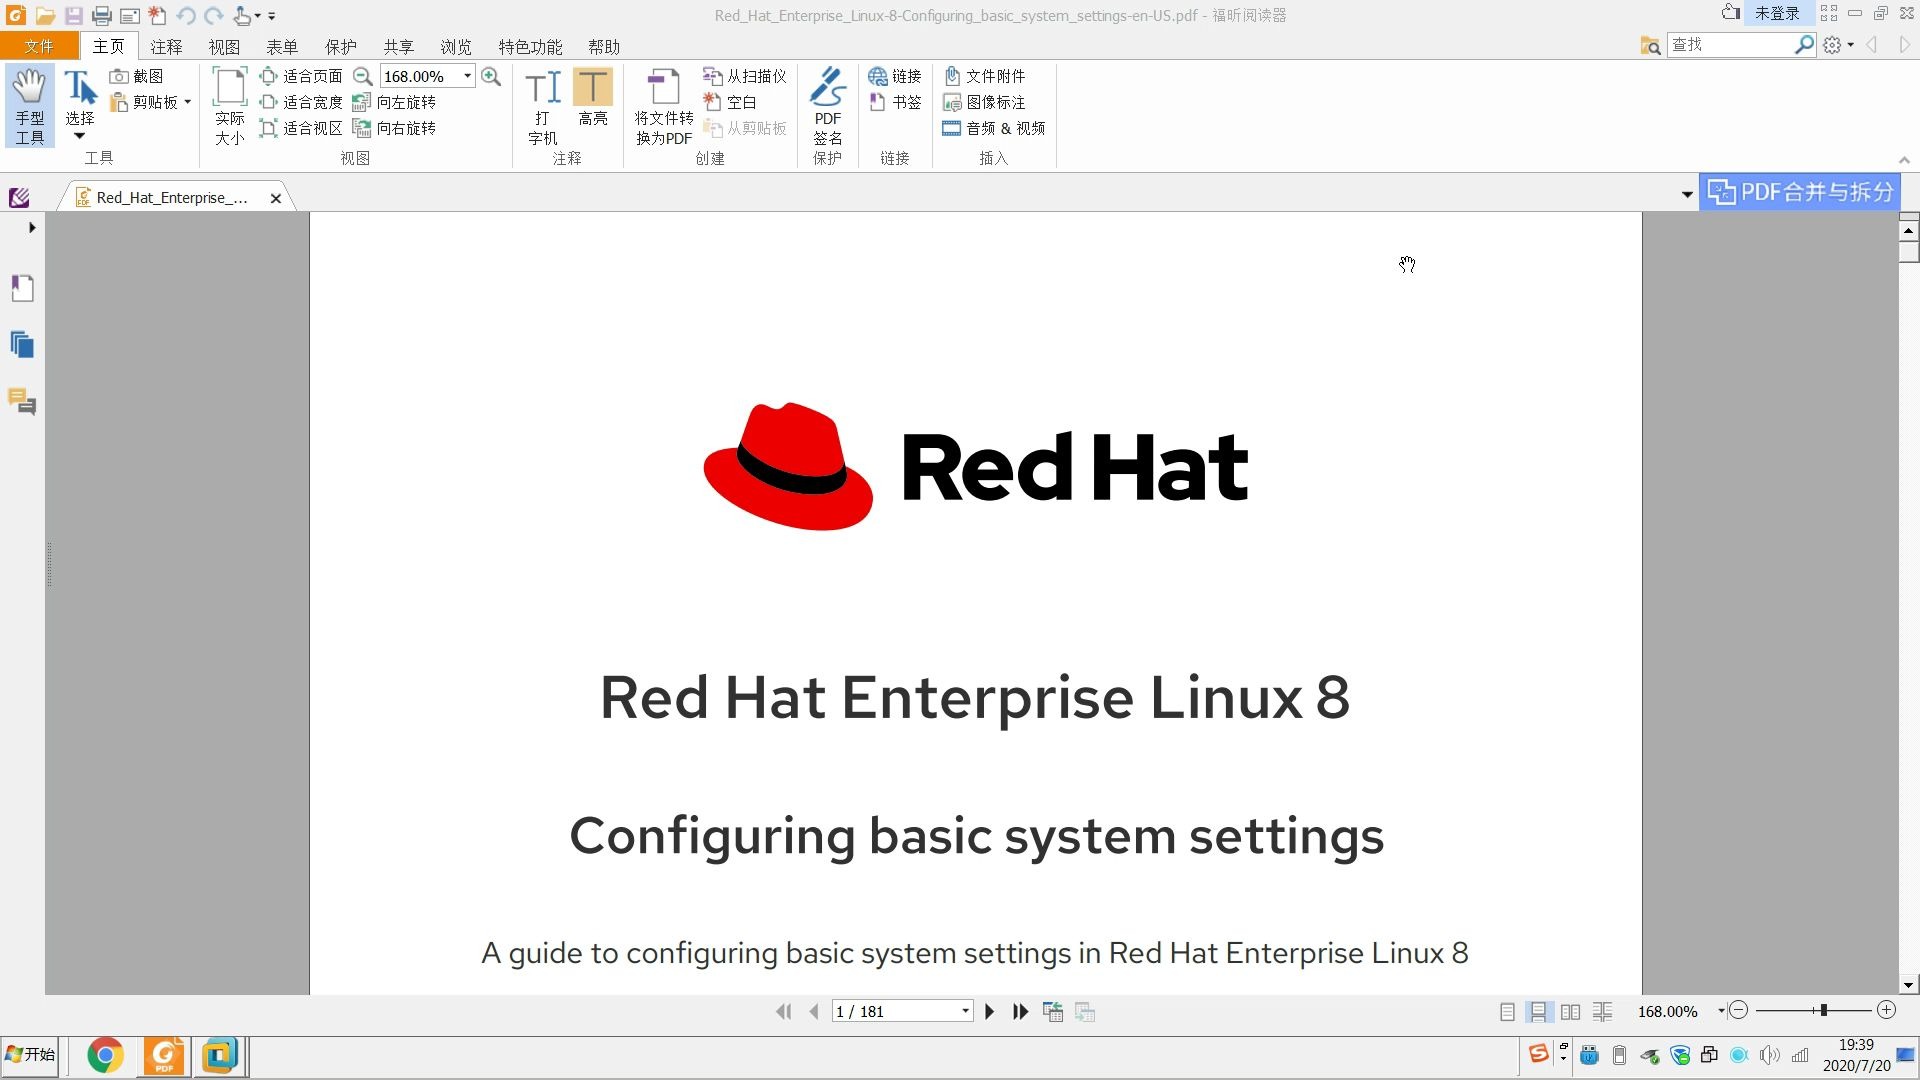Go to the first page
The height and width of the screenshot is (1080, 1920).
point(784,1012)
